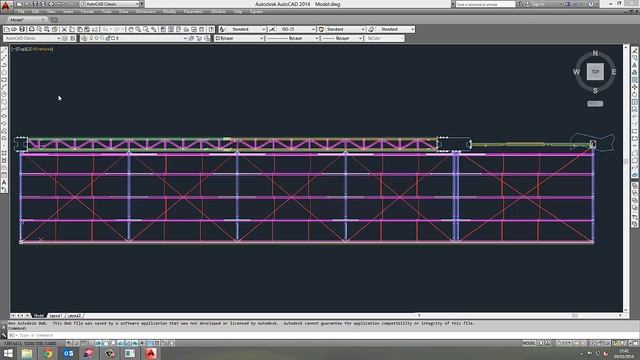Screen dimensions: 640x360
Task: Click the New drawing icon in Standard toolbar
Action: coord(7,29)
